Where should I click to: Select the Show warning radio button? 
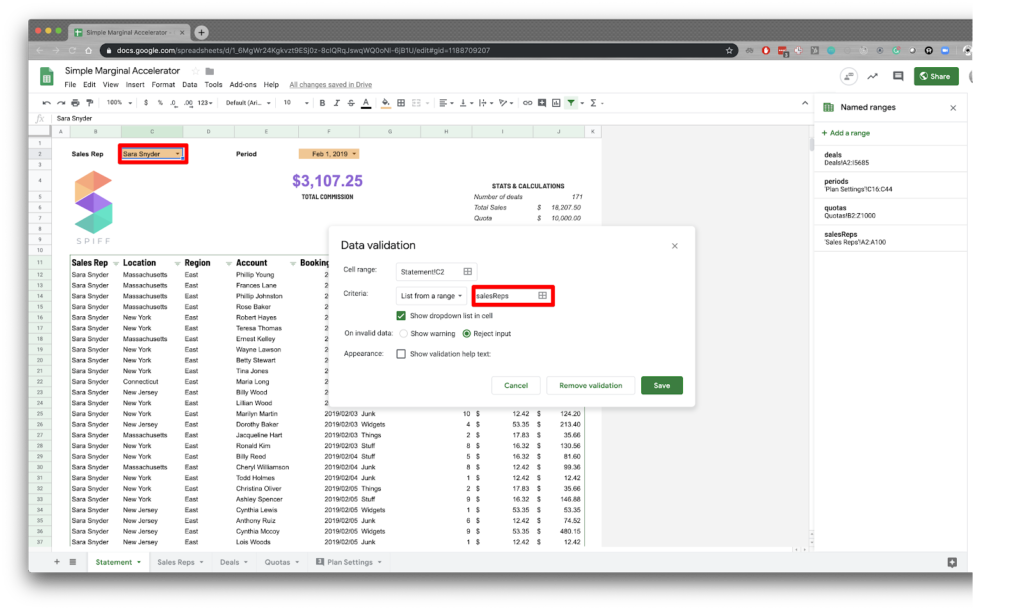[x=405, y=333]
